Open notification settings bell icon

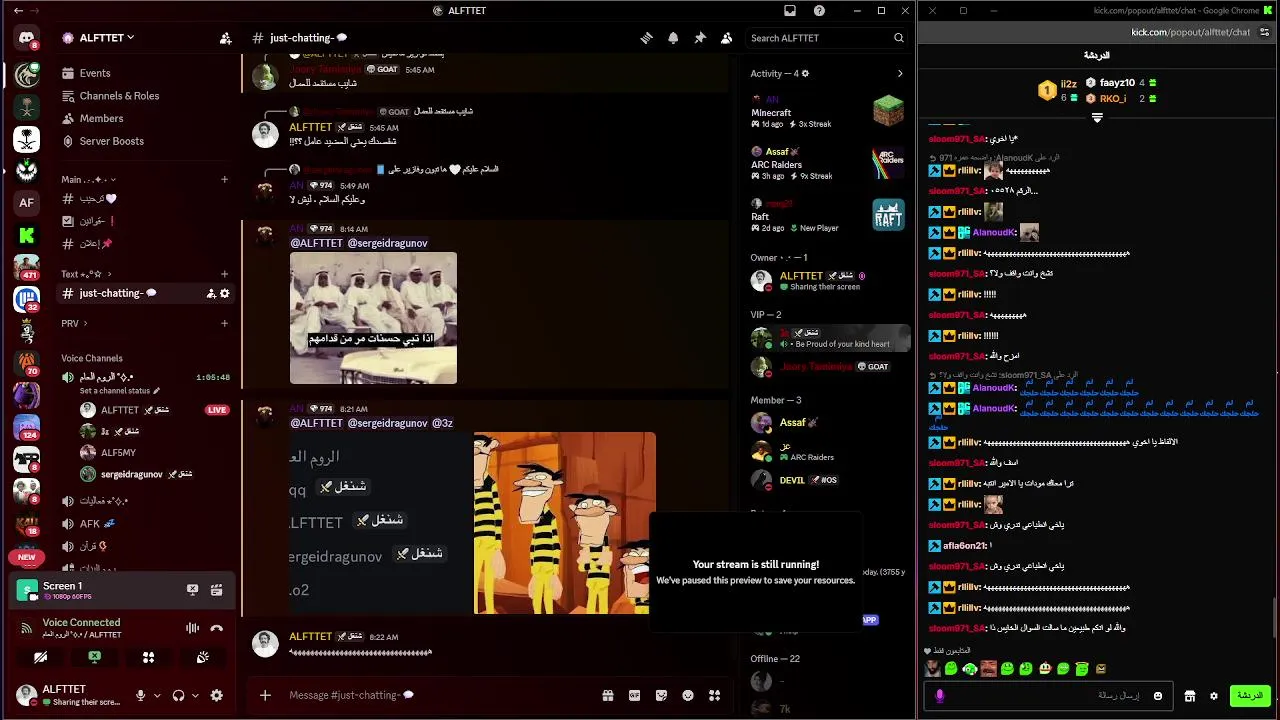673,38
